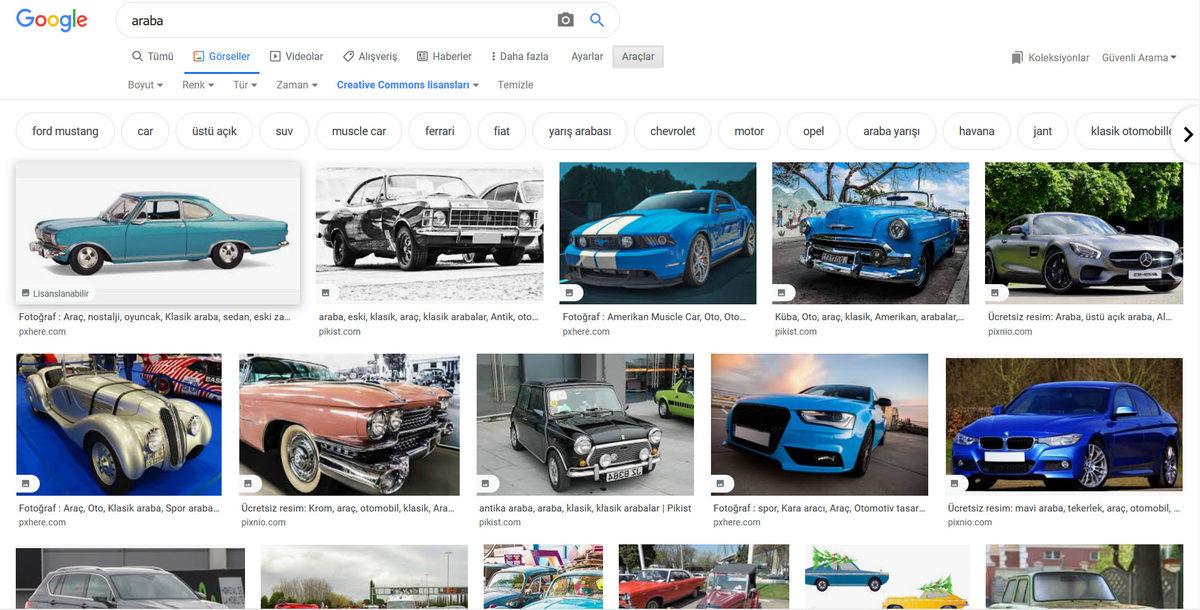Image resolution: width=1200 pixels, height=610 pixels.
Task: Open Creative Commons lisansları filter
Action: 405,85
